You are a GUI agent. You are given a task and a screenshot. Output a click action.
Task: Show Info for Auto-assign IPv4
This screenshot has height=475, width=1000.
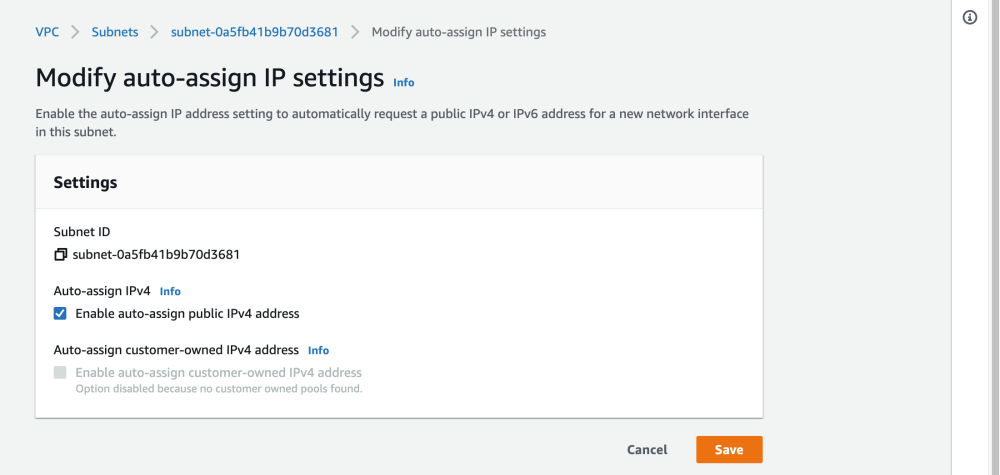click(x=170, y=292)
